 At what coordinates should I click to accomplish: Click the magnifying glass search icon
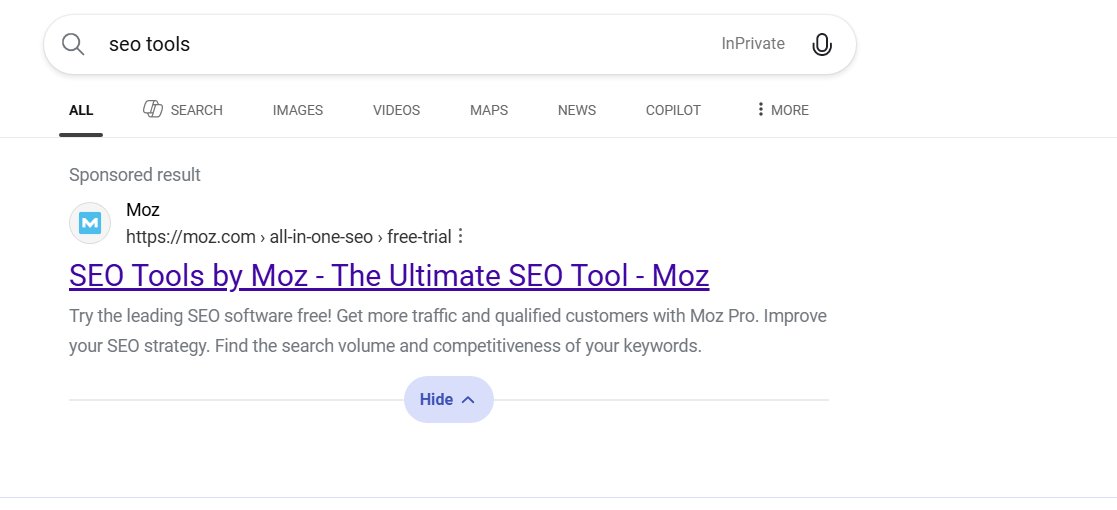pyautogui.click(x=73, y=44)
